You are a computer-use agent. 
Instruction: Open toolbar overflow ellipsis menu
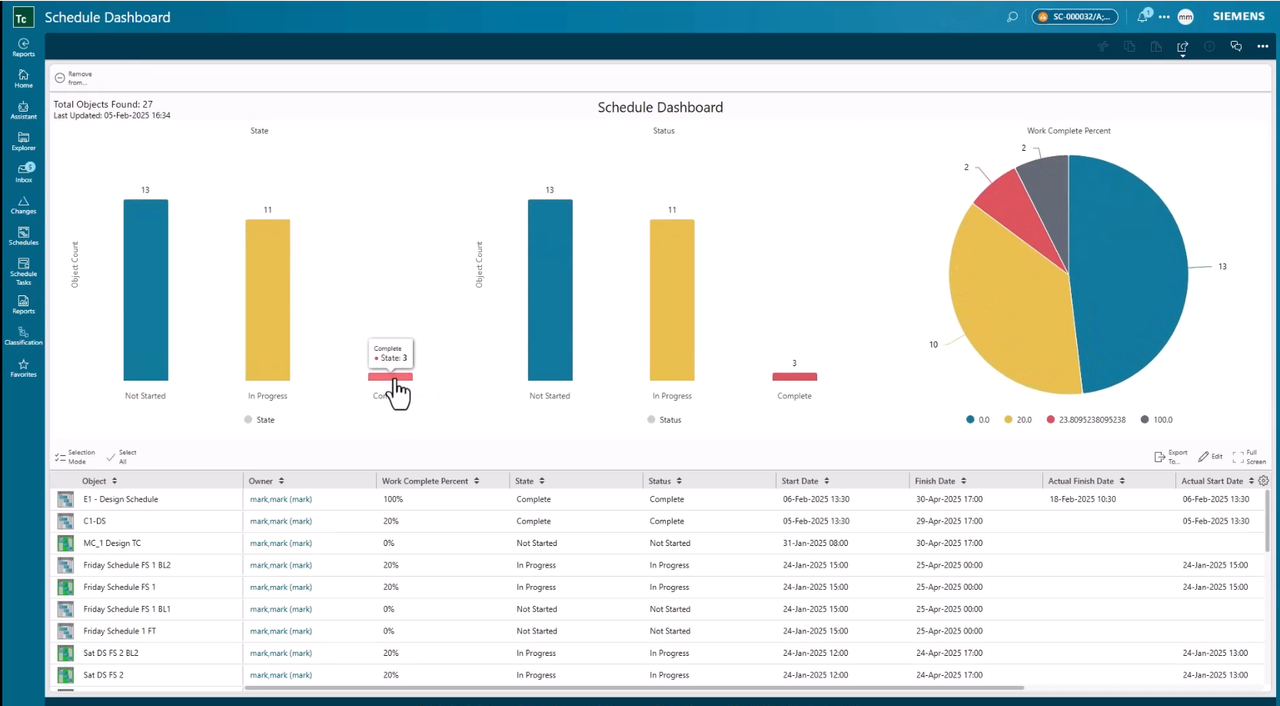click(1263, 46)
